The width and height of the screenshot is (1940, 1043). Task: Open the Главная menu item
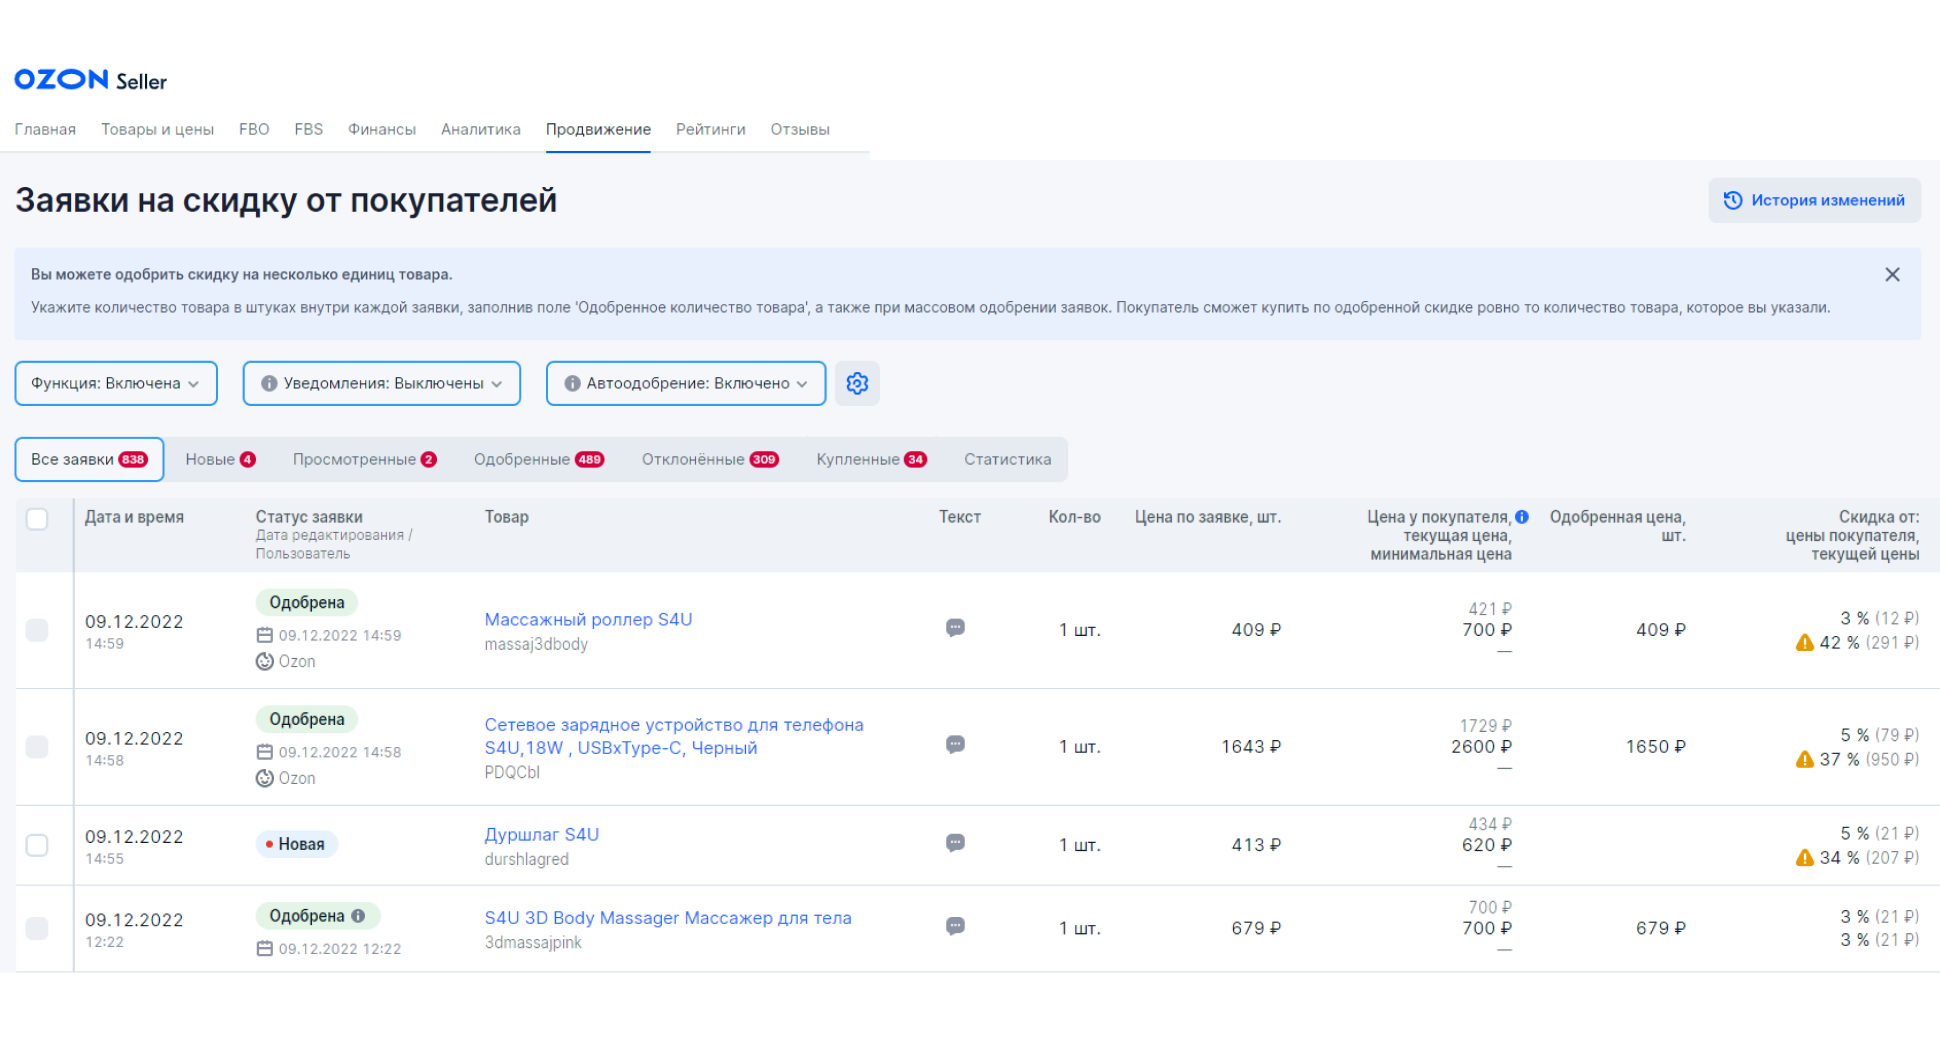45,129
